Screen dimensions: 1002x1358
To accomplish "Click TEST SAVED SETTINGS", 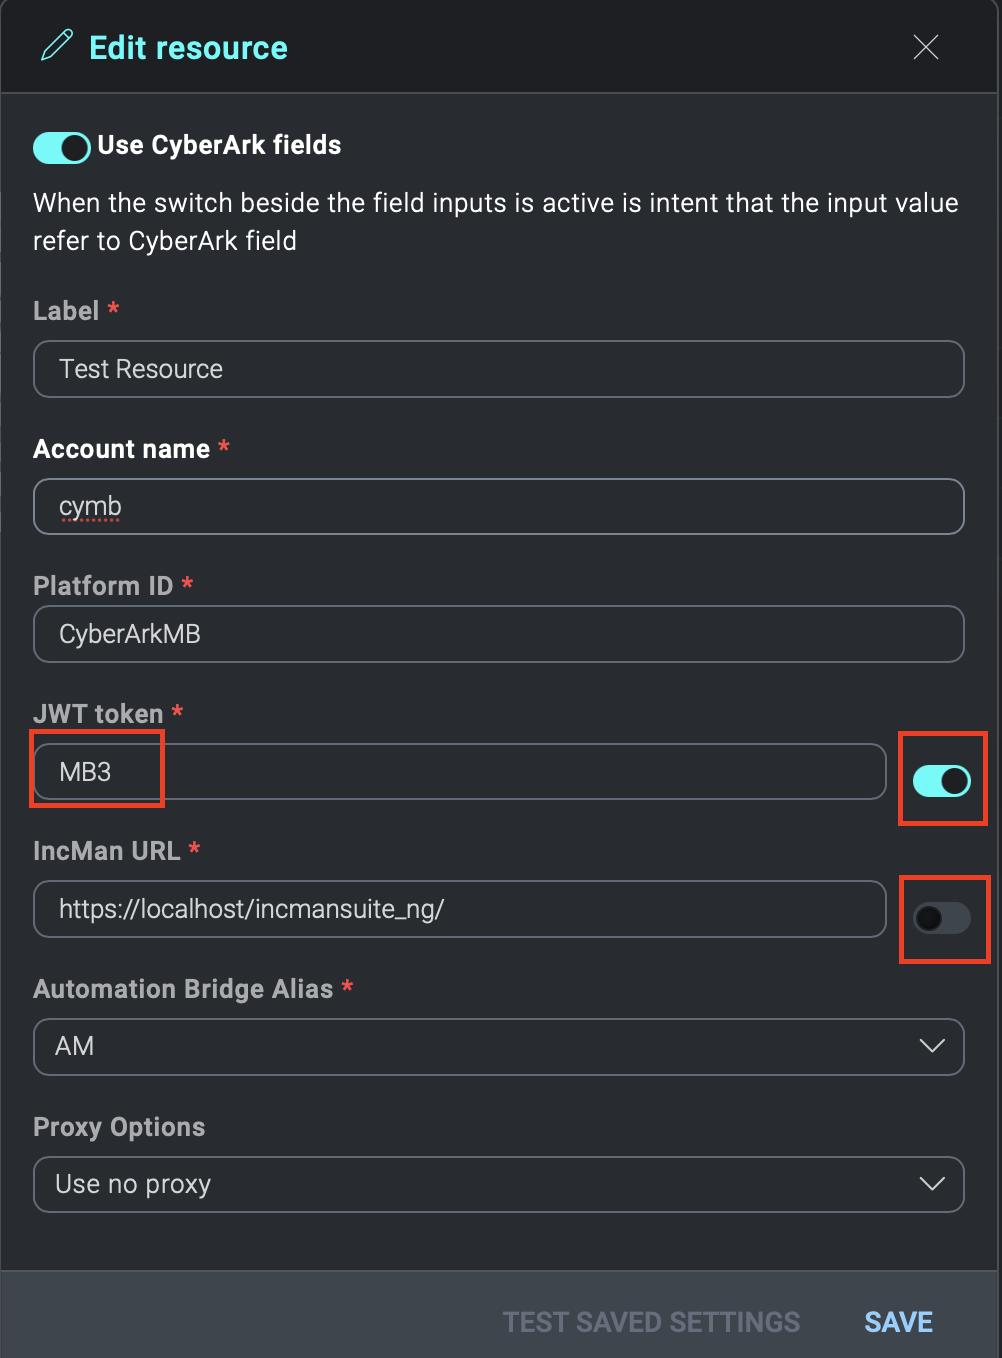I will (651, 1321).
